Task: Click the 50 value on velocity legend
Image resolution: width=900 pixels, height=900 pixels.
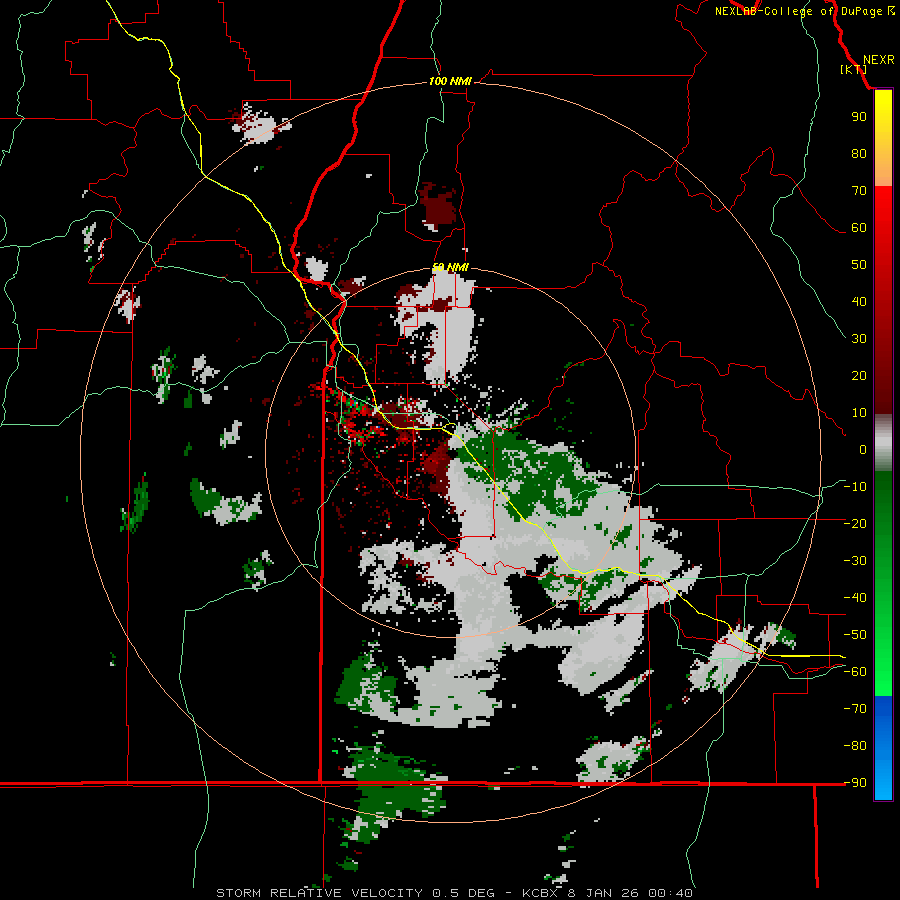Action: [859, 265]
